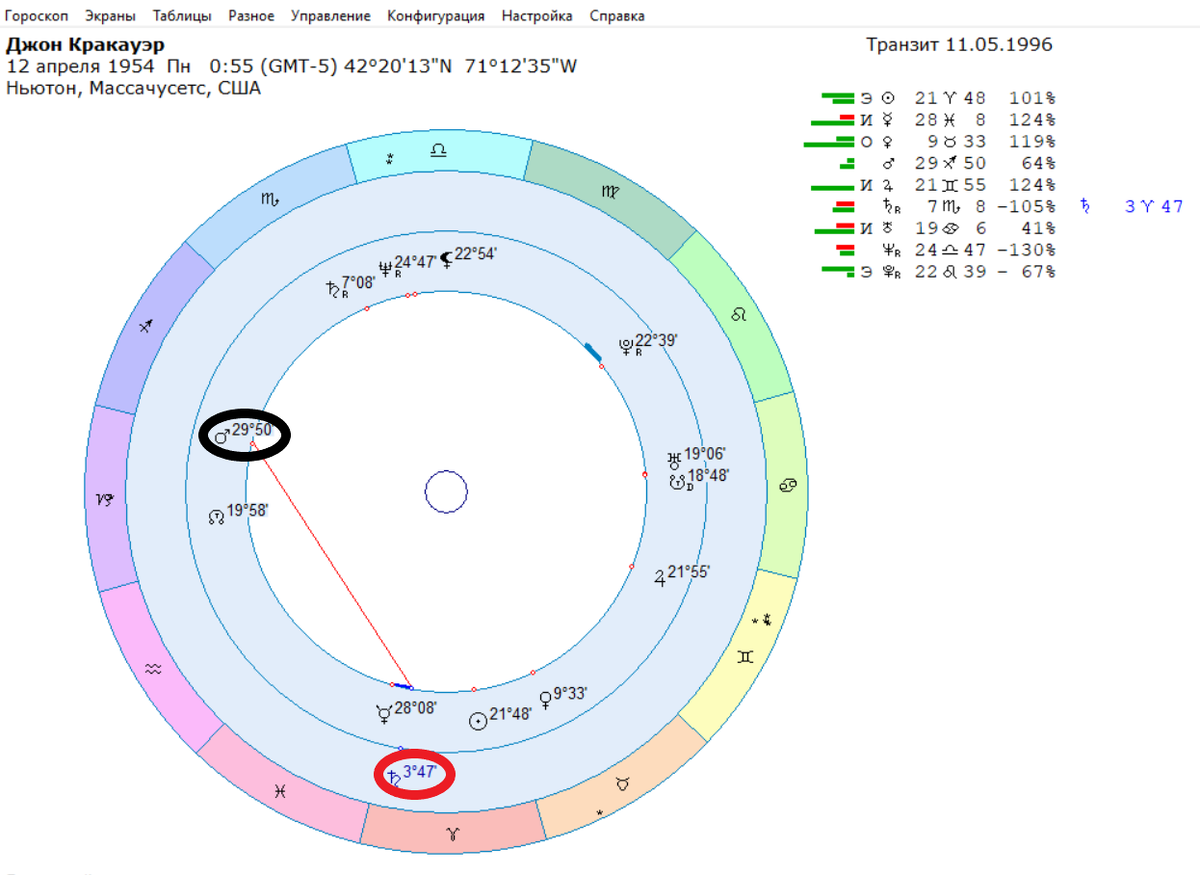
Task: Click the place Ньютон, Массачусетс, США
Action: (133, 88)
